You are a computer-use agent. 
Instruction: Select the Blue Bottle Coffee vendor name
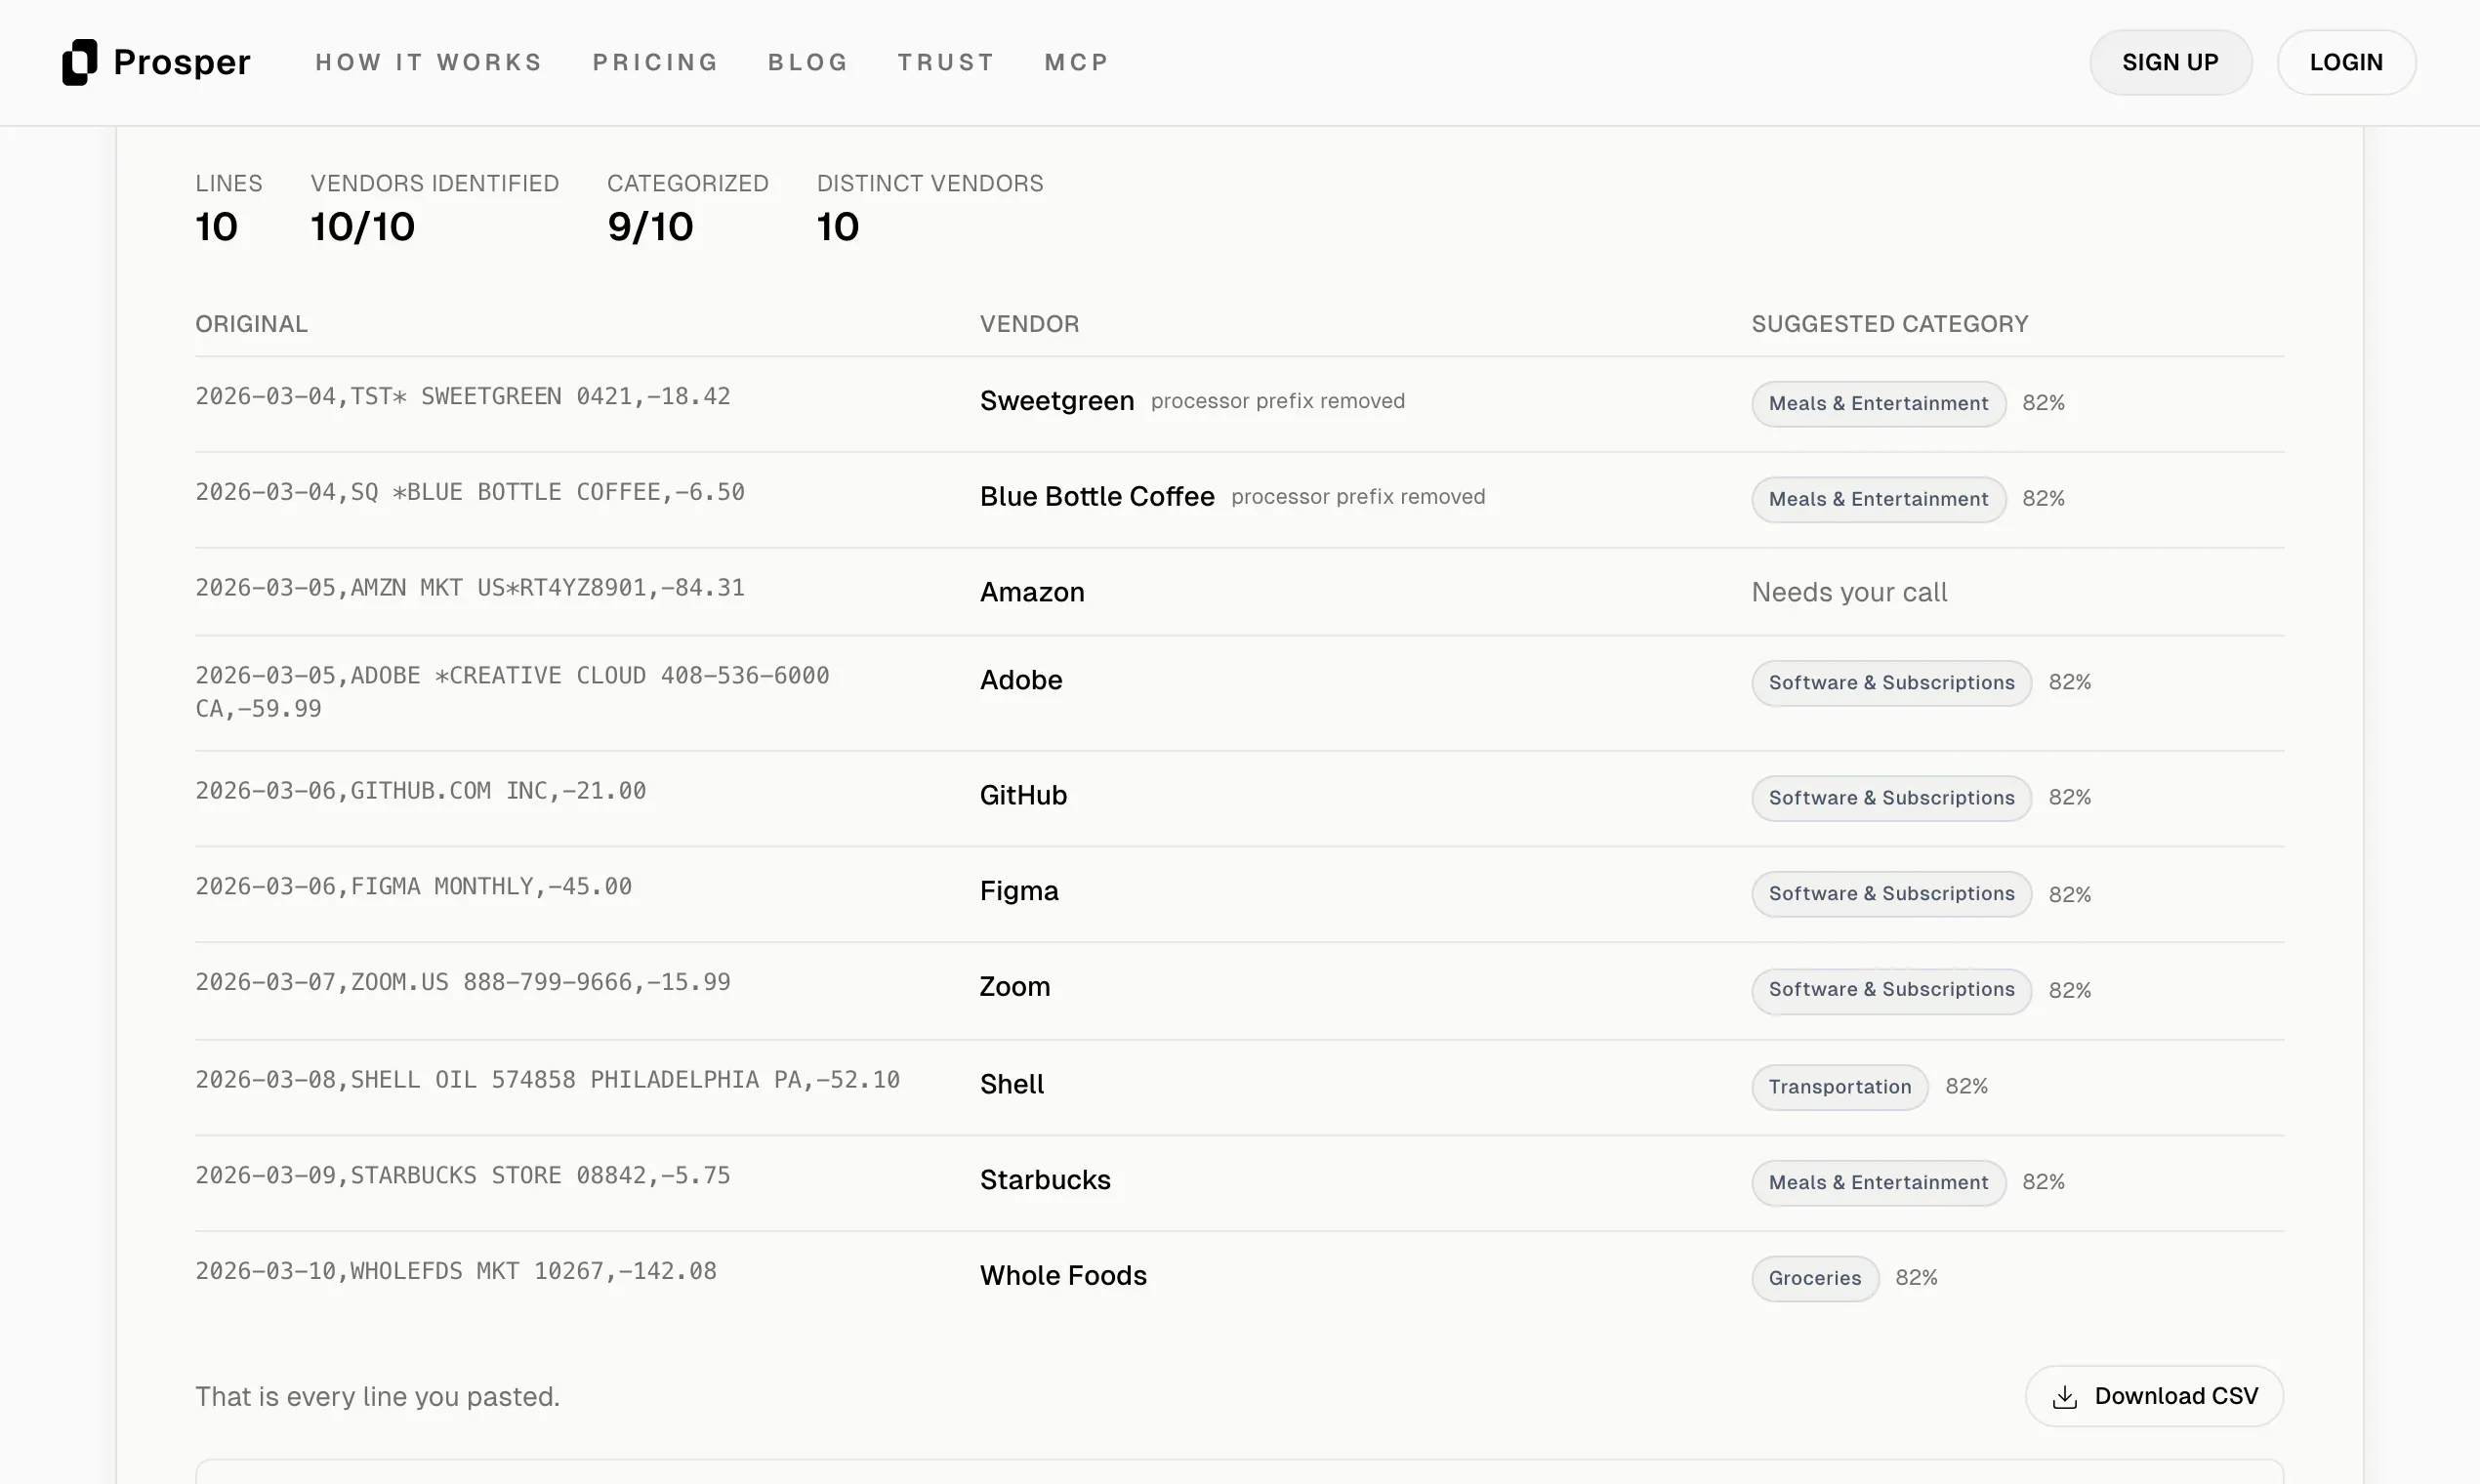[x=1097, y=497]
